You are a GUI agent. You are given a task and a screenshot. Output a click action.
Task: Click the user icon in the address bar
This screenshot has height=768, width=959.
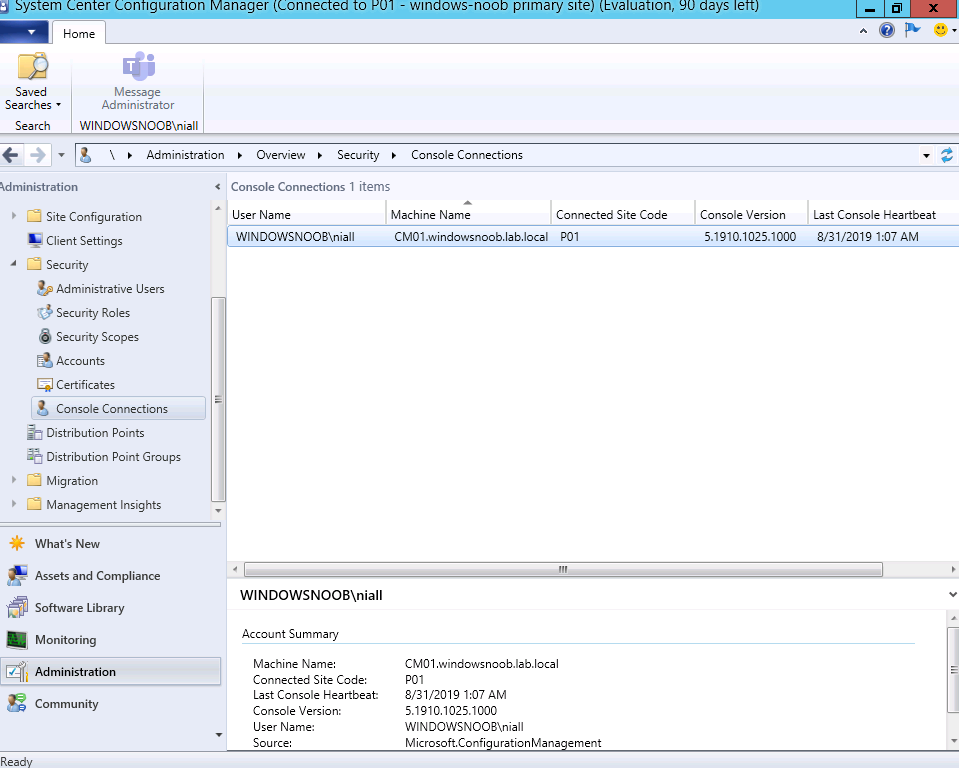point(86,155)
